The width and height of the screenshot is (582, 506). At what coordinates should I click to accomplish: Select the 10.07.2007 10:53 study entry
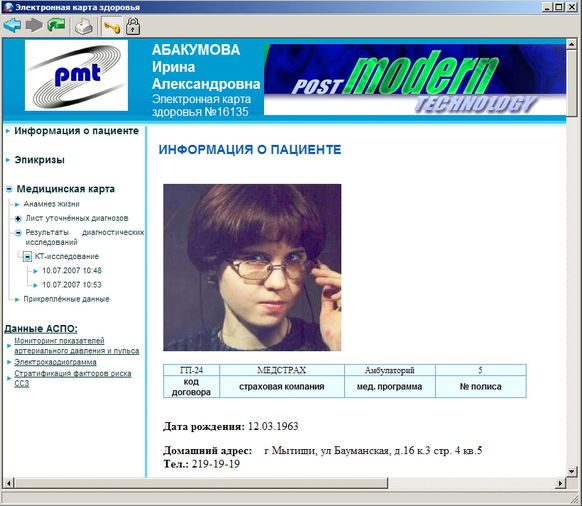(x=72, y=285)
